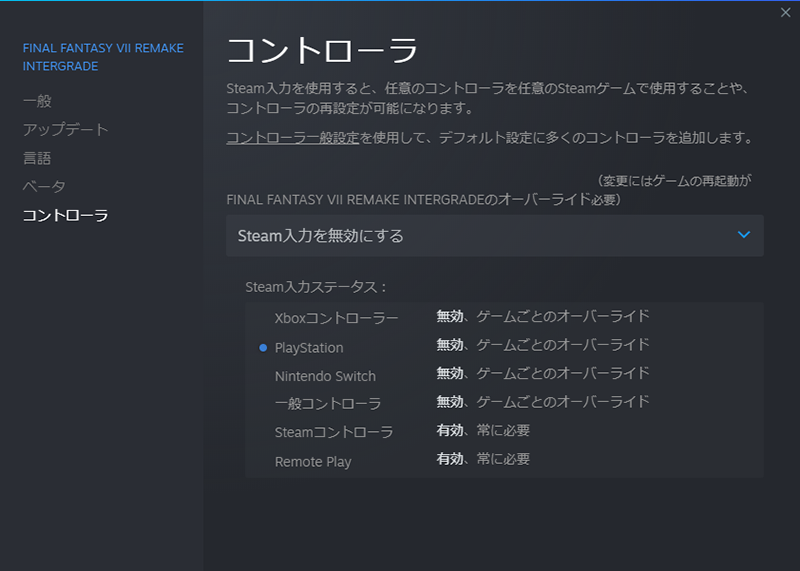
Task: Click the Nintendo Switch 無効 override status
Action: point(543,374)
